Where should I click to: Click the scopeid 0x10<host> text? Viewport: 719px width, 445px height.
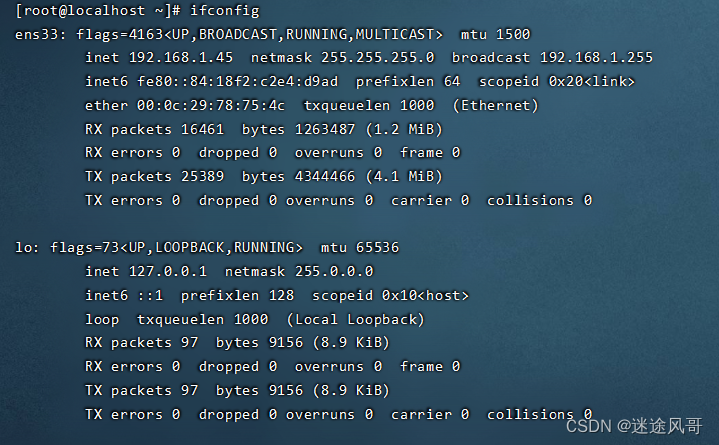[390, 295]
